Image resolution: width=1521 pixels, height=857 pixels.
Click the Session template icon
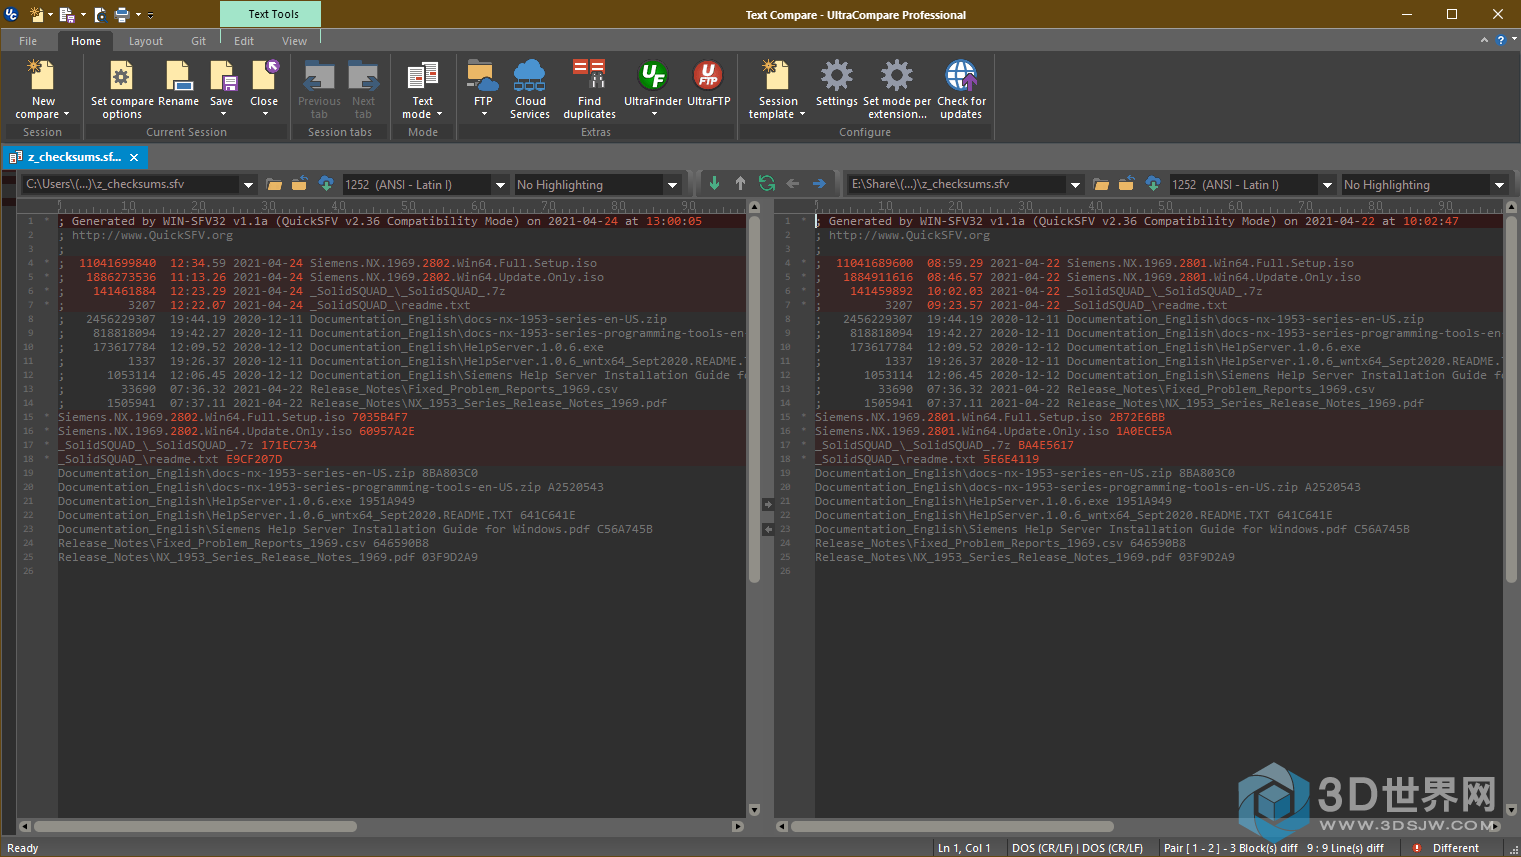pyautogui.click(x=776, y=76)
